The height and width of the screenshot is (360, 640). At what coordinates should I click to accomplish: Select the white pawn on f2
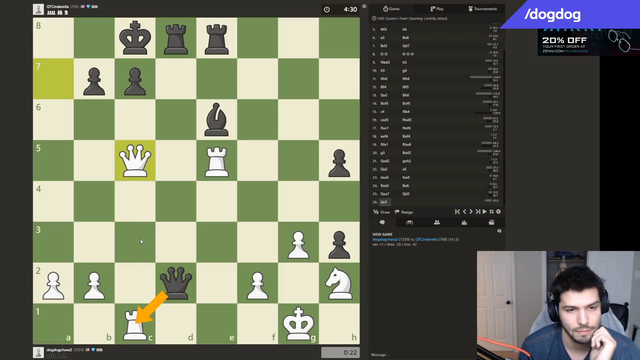pyautogui.click(x=258, y=283)
